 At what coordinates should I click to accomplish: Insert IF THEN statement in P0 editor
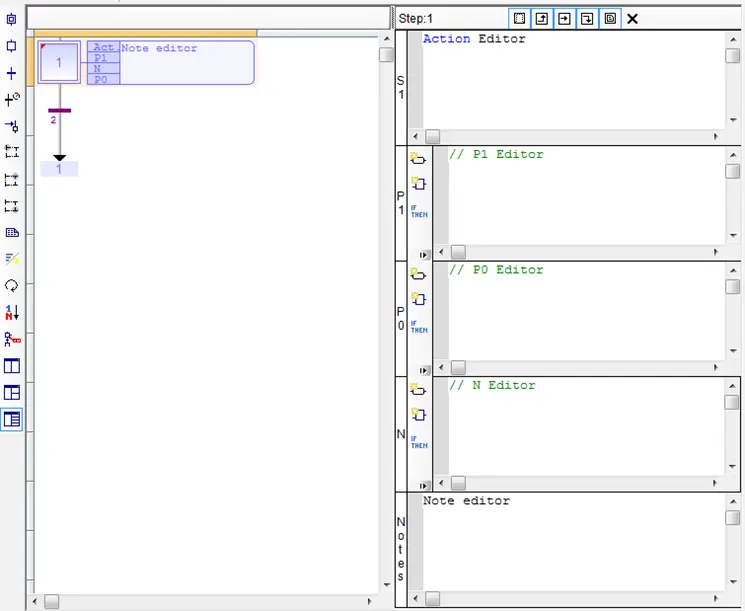pyautogui.click(x=419, y=327)
